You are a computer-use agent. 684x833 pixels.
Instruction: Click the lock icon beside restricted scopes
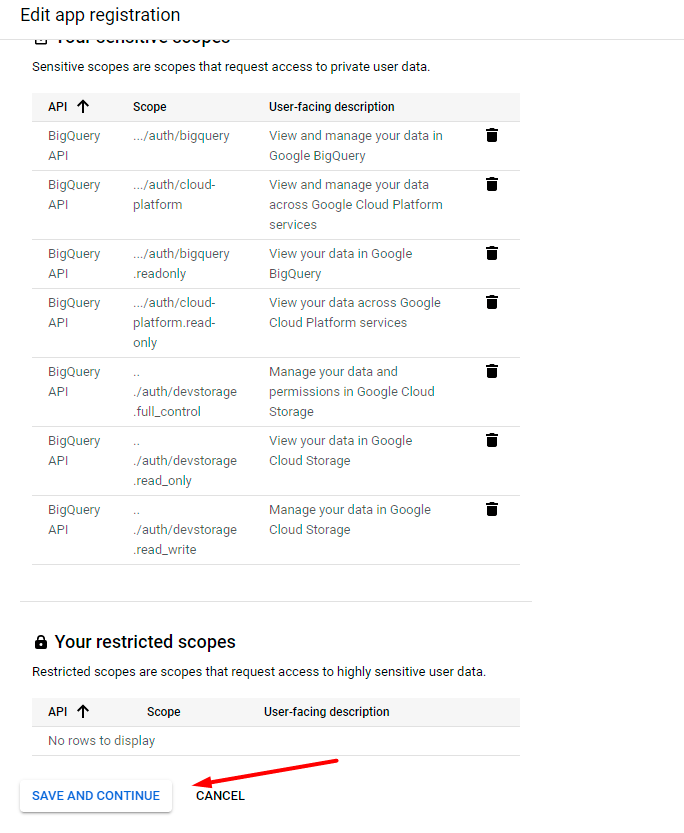(x=41, y=642)
